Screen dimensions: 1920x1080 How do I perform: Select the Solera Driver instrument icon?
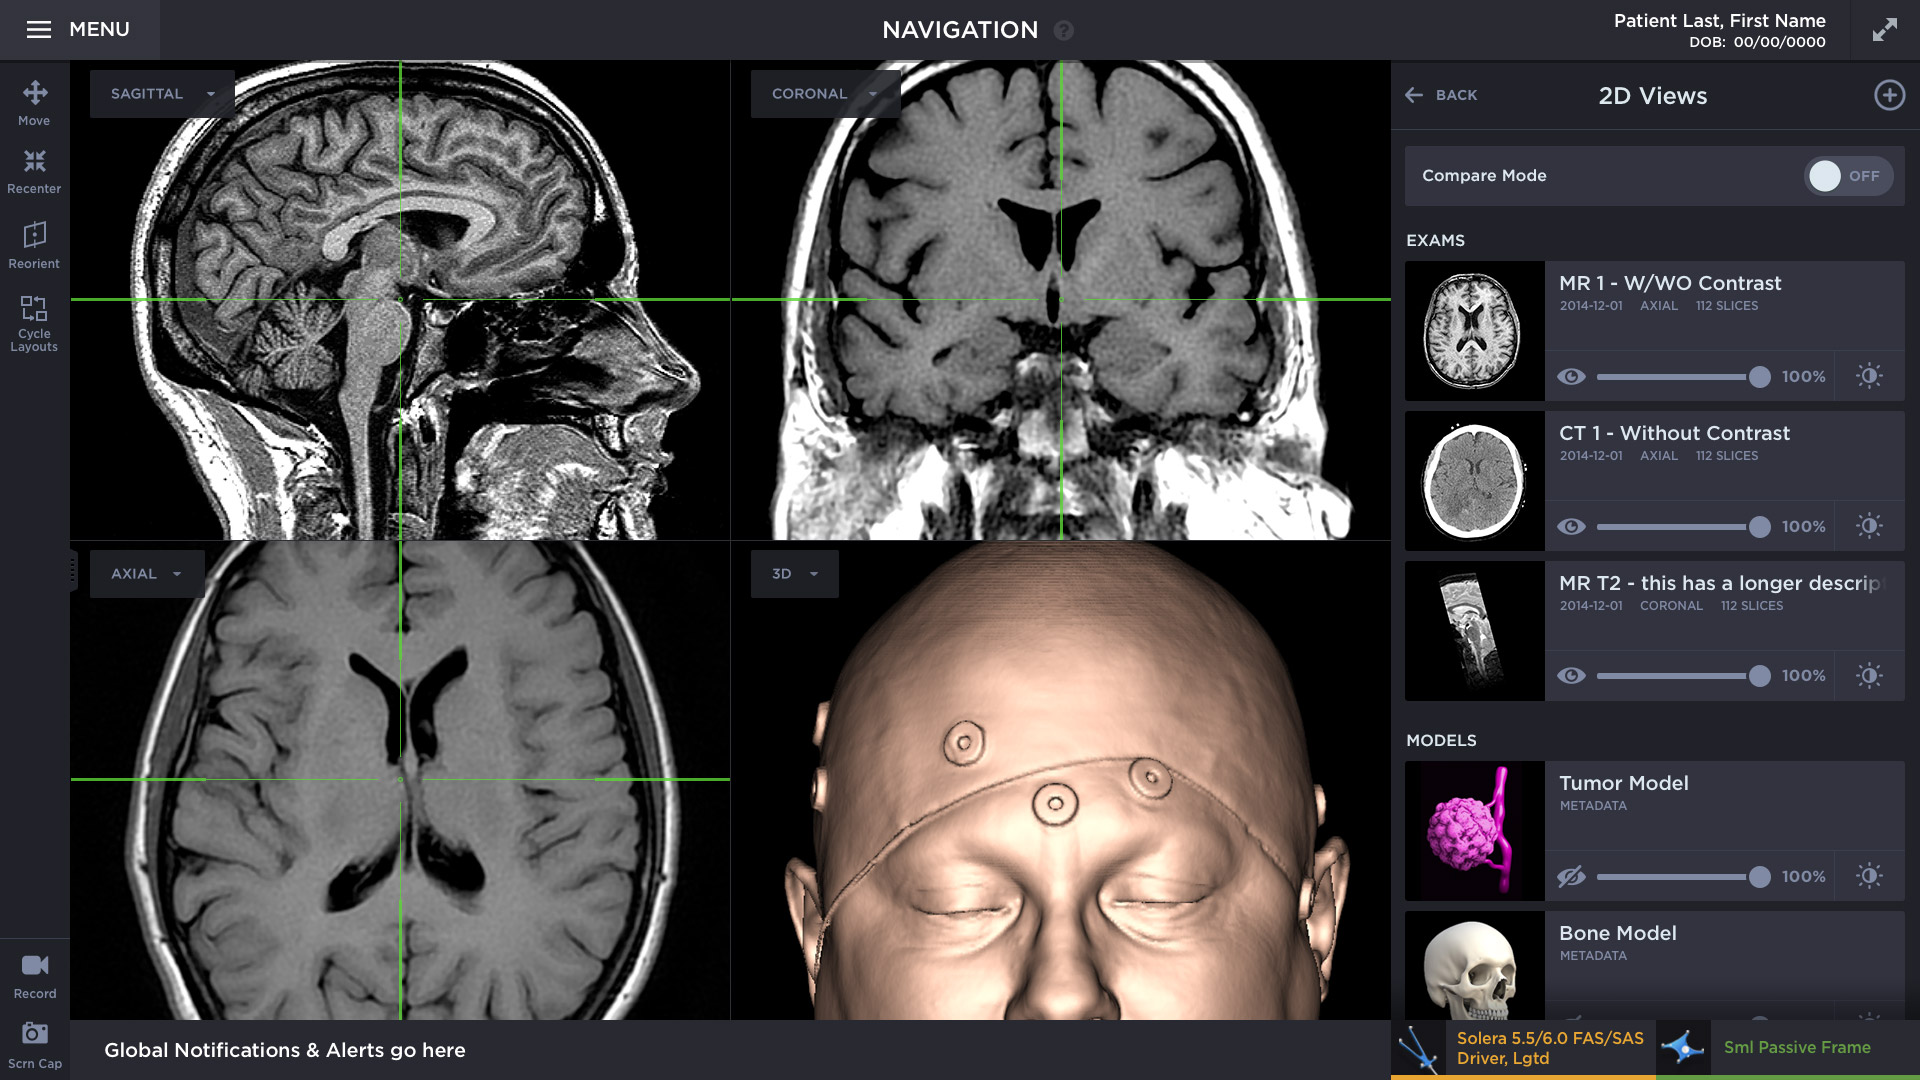click(x=1418, y=1049)
